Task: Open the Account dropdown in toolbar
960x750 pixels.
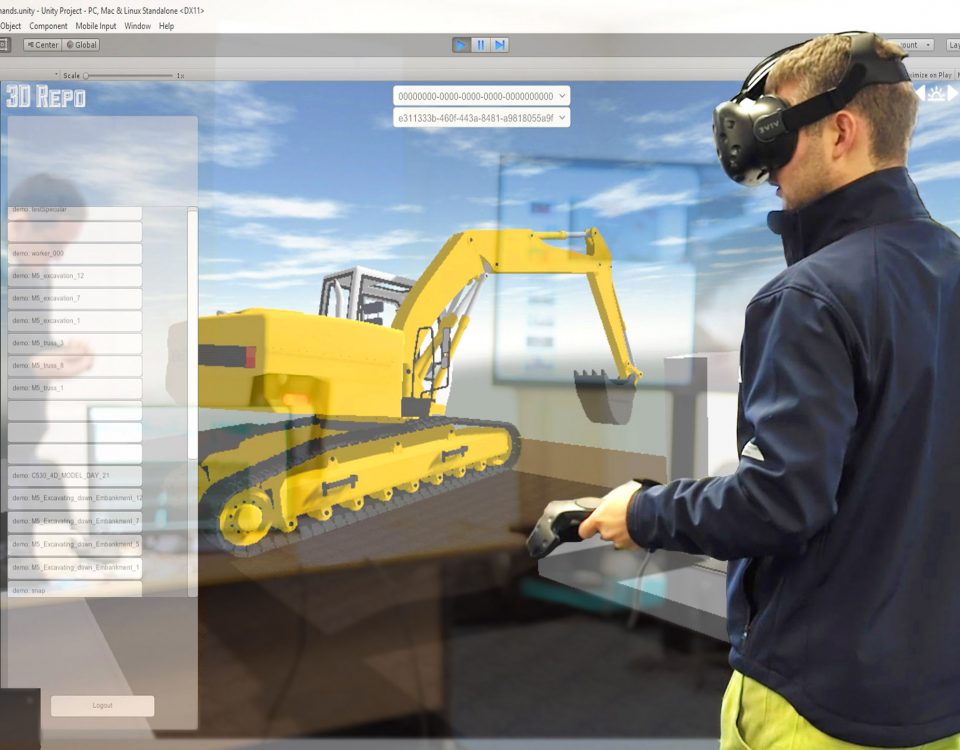Action: coord(912,45)
